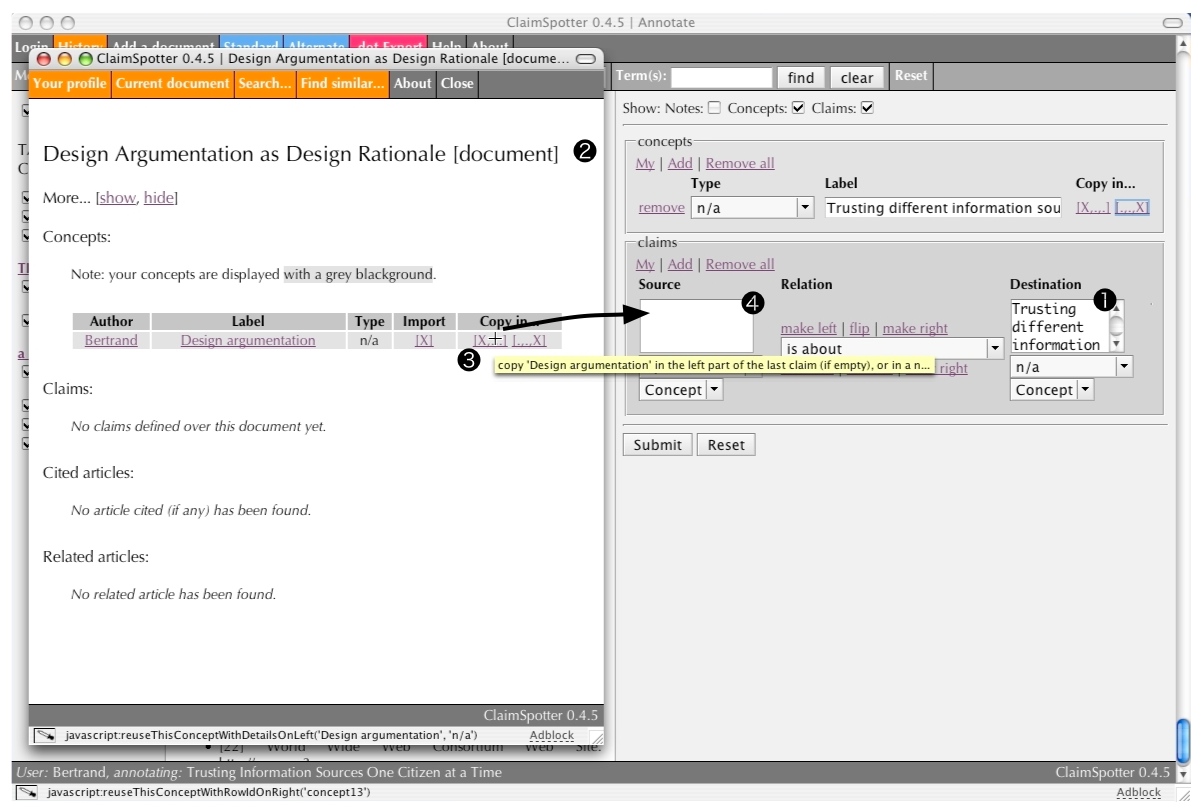Open the Destination Concept dropdown

click(1052, 390)
